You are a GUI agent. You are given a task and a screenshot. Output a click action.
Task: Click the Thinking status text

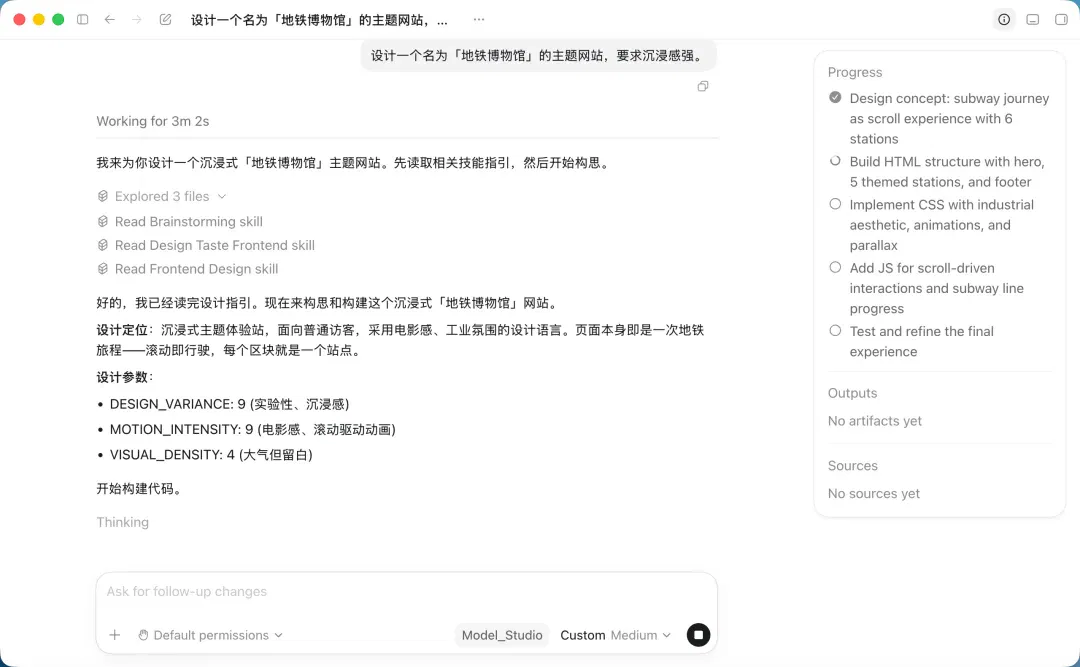(x=123, y=522)
